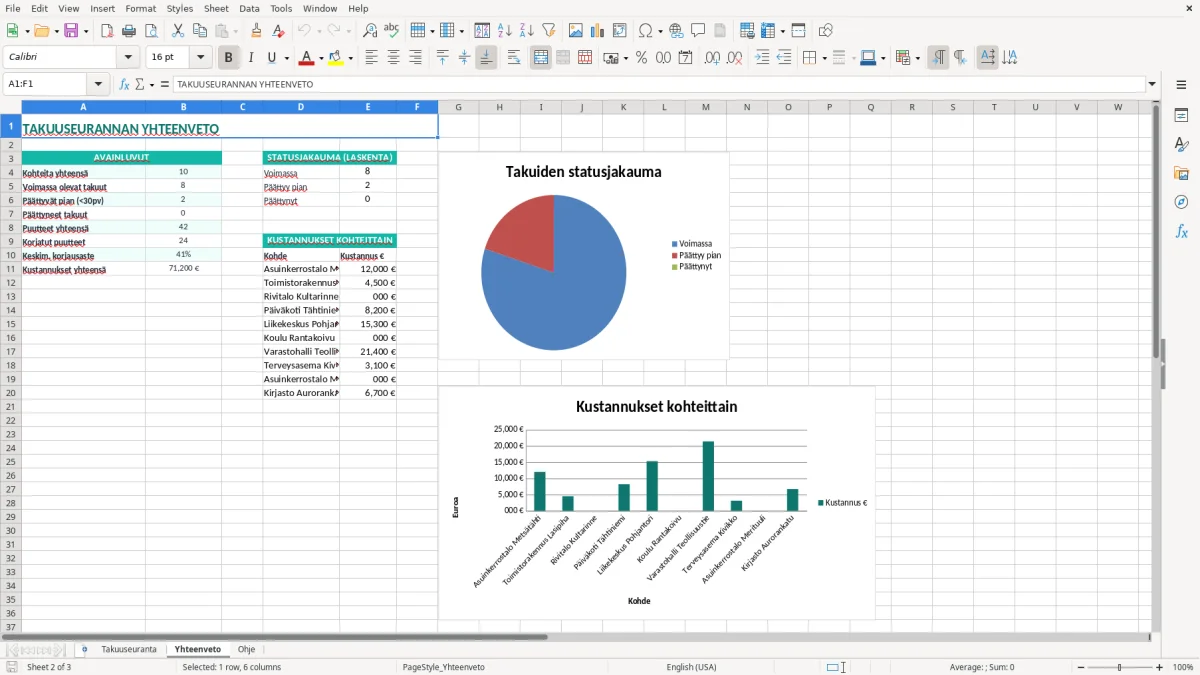1200x675 pixels.
Task: Open the Font Name dropdown
Action: (x=128, y=58)
